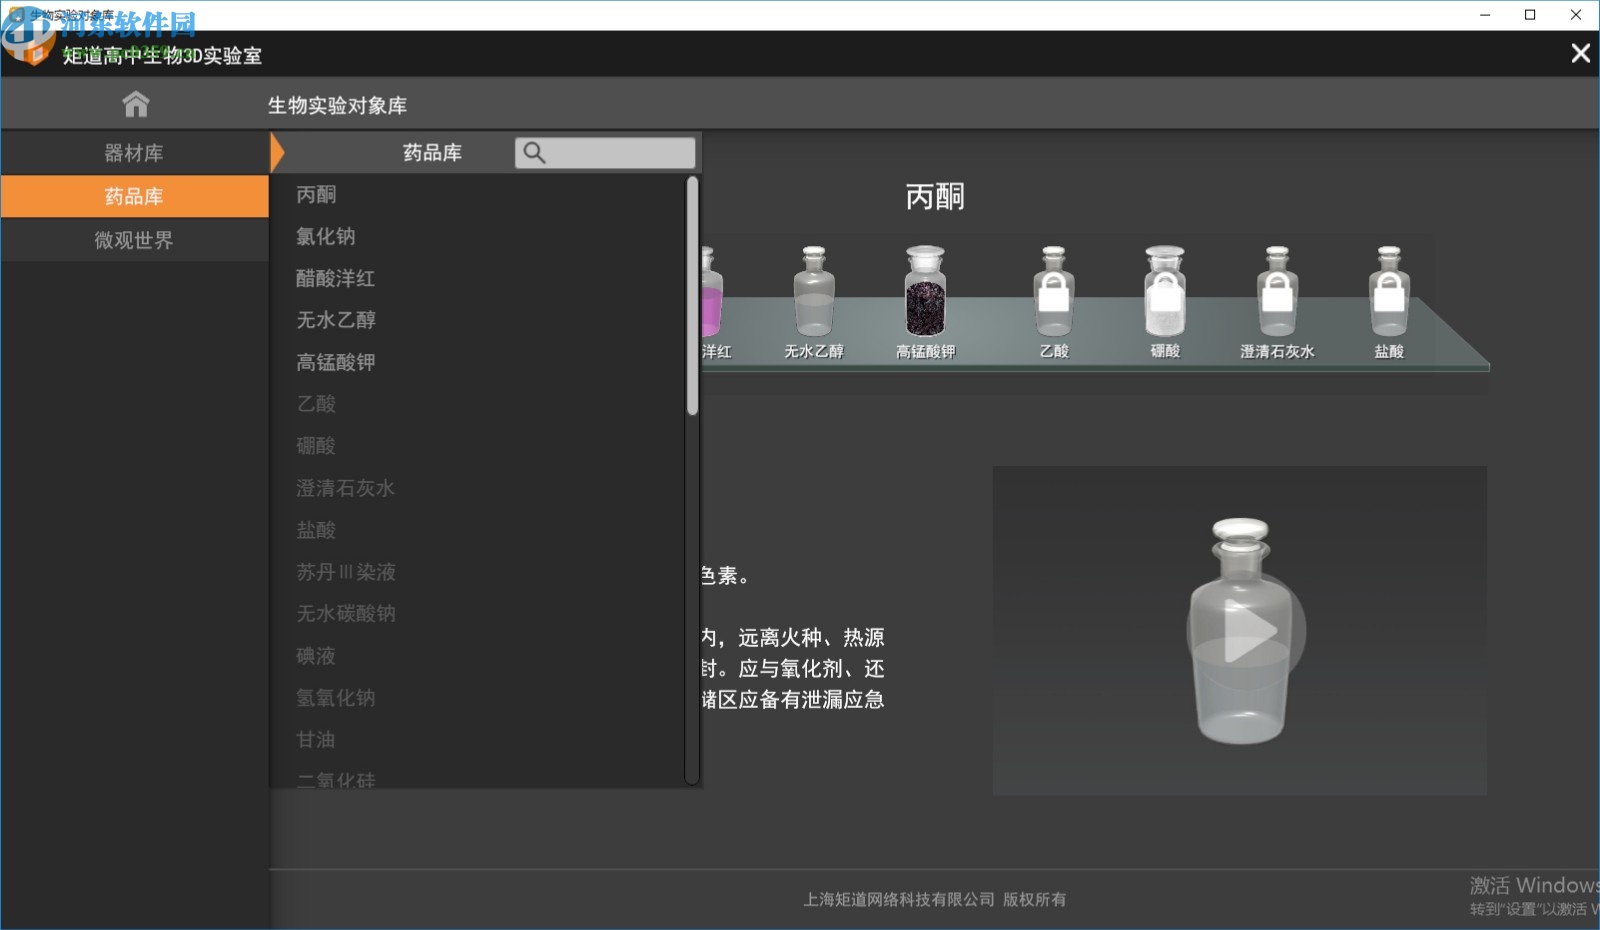Click the Home icon in the top bar

click(x=135, y=103)
